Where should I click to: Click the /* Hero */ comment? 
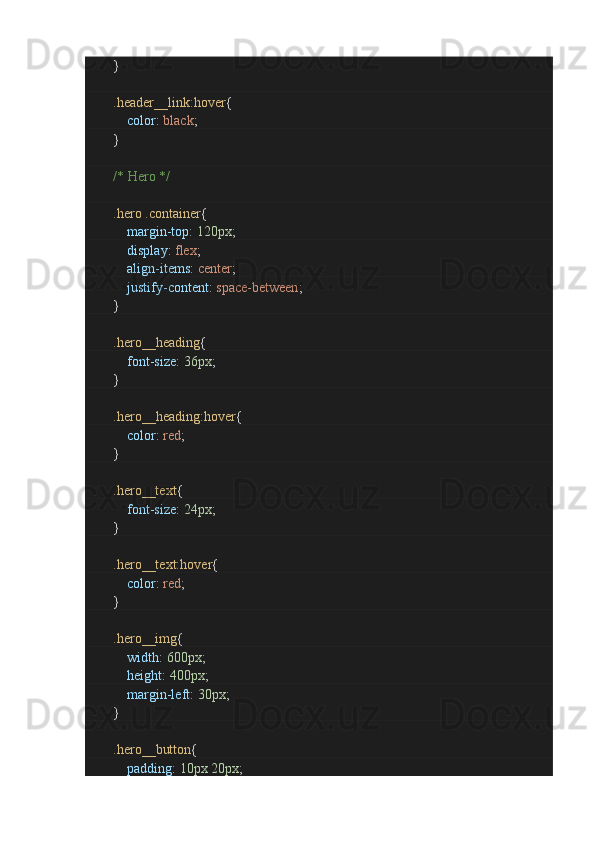click(142, 177)
